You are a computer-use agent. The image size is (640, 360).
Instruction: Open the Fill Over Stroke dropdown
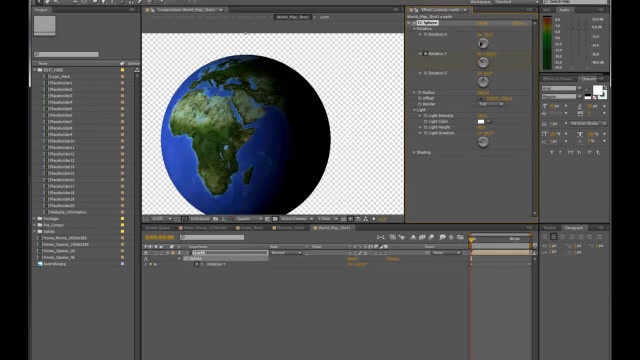588,124
